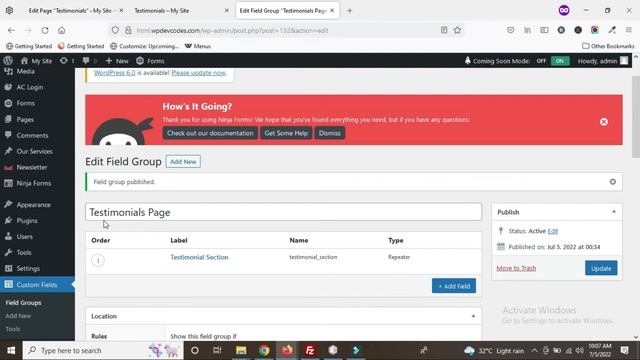
Task: Switch Coming Soon Mode to OFF
Action: coord(541,61)
